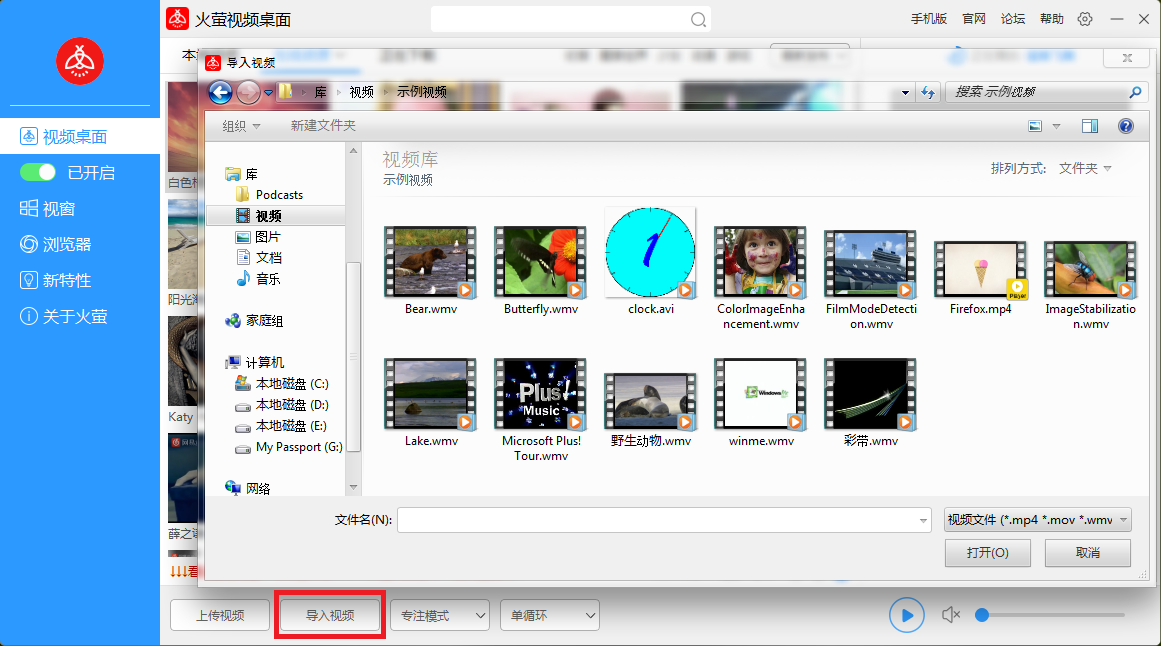The image size is (1161, 646).
Task: Click the red firefly logo in sidebar
Action: tap(80, 61)
